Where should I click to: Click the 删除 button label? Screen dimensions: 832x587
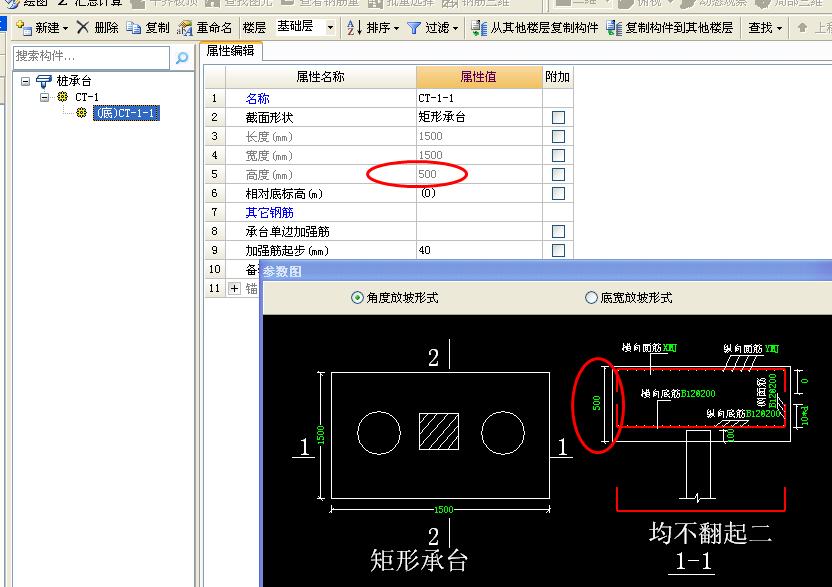click(106, 28)
